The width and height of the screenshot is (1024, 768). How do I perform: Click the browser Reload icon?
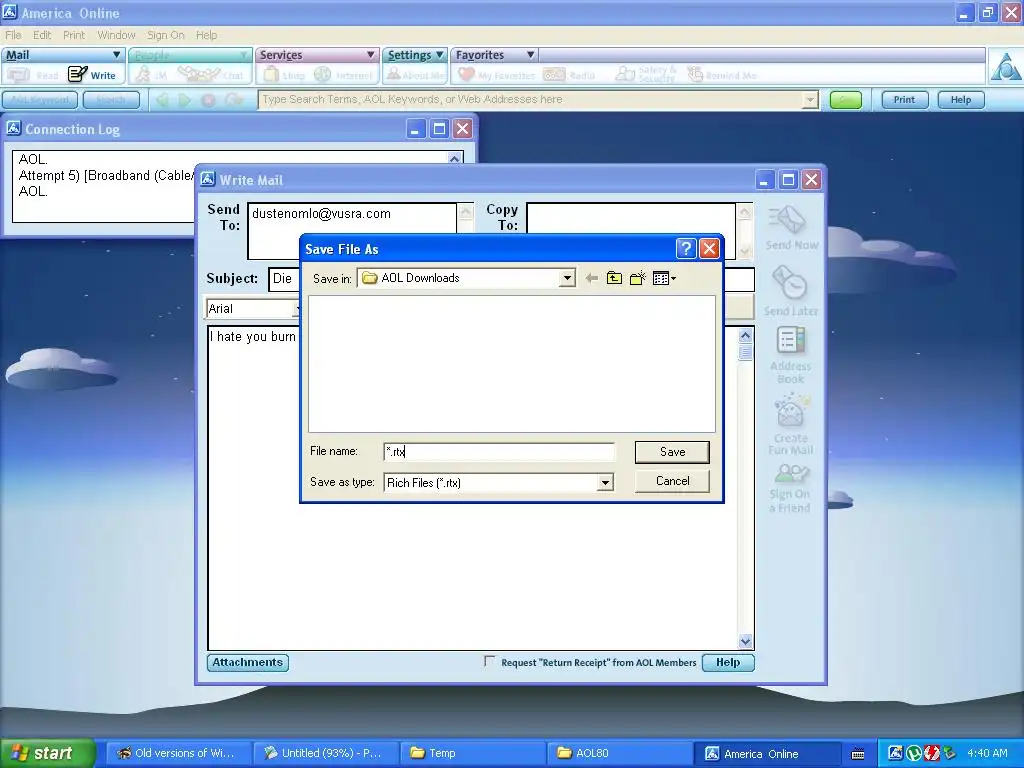tap(233, 100)
